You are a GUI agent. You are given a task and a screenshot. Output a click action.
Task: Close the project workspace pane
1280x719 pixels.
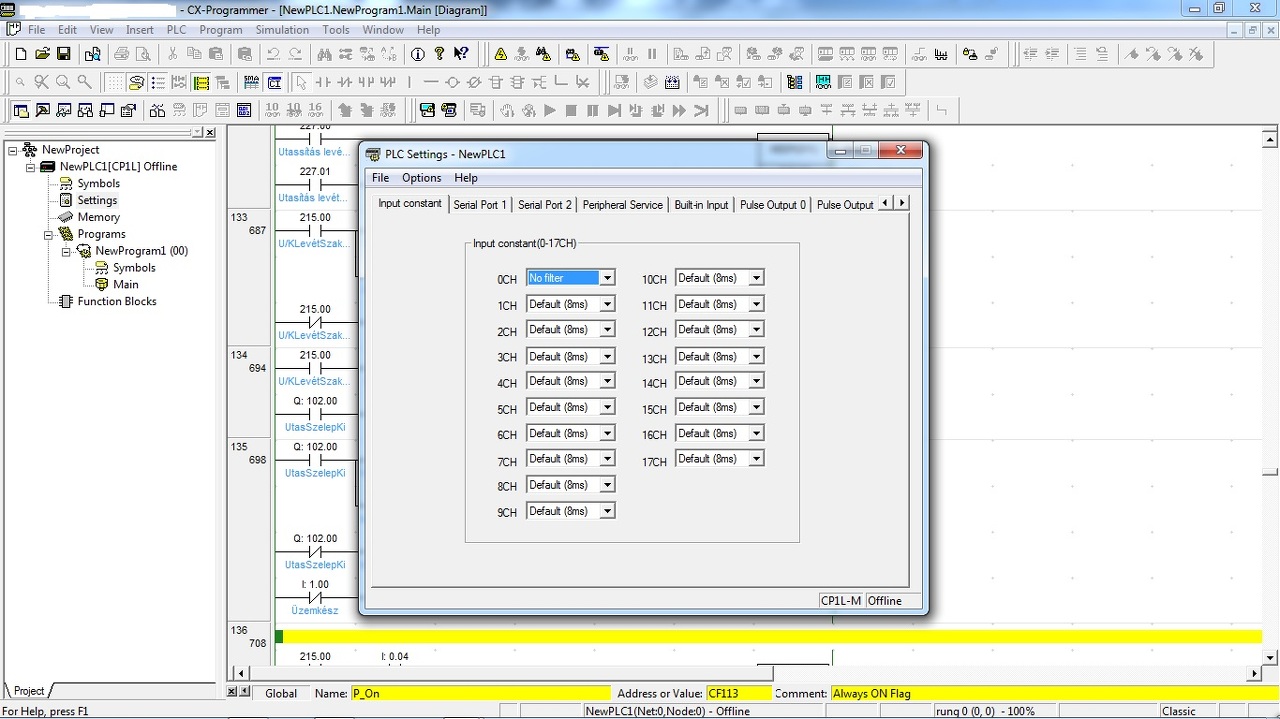tap(210, 132)
